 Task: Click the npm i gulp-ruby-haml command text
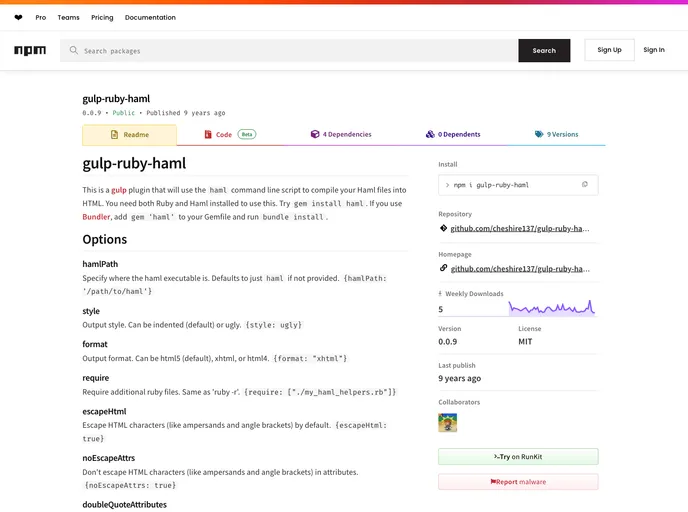coord(491,185)
